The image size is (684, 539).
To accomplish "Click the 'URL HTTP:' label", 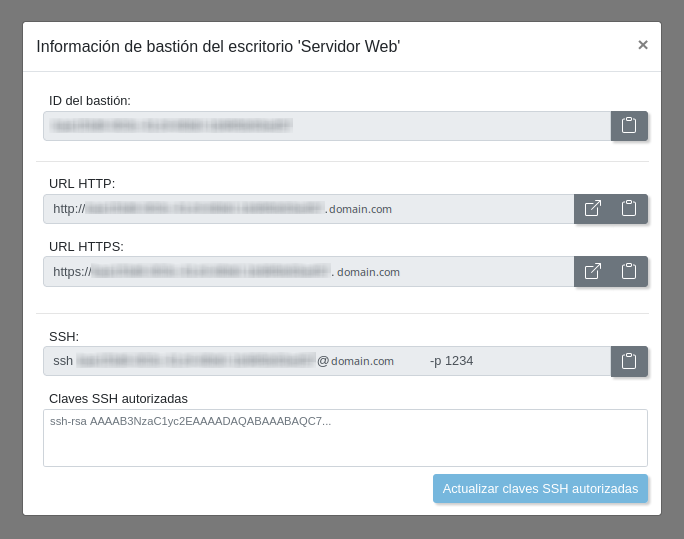I will [82, 183].
